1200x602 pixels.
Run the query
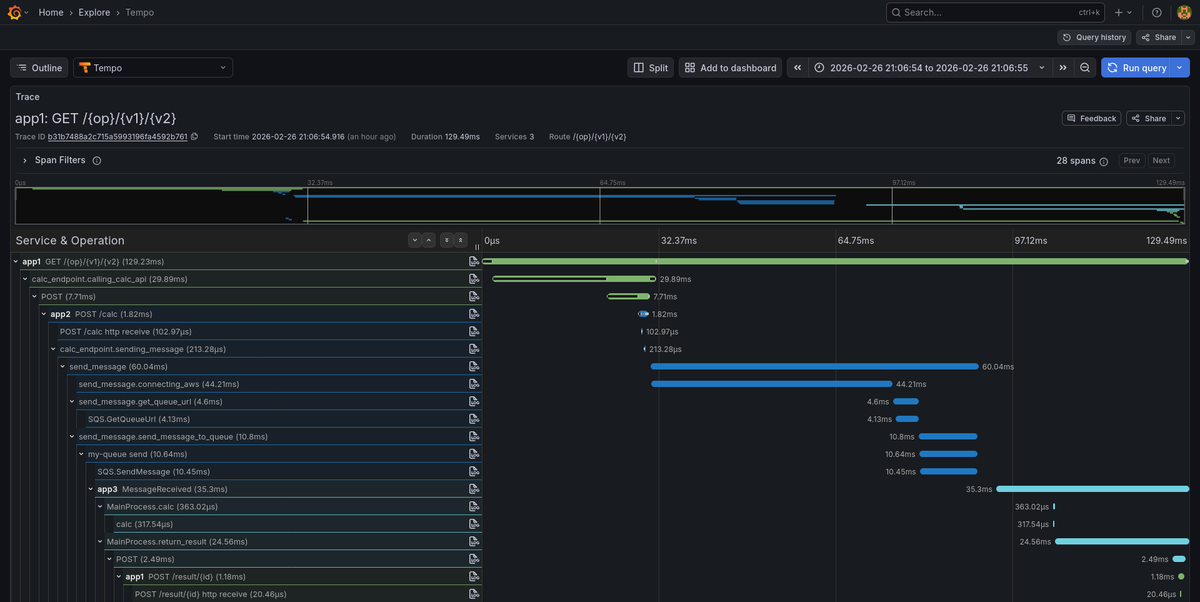tap(1137, 68)
